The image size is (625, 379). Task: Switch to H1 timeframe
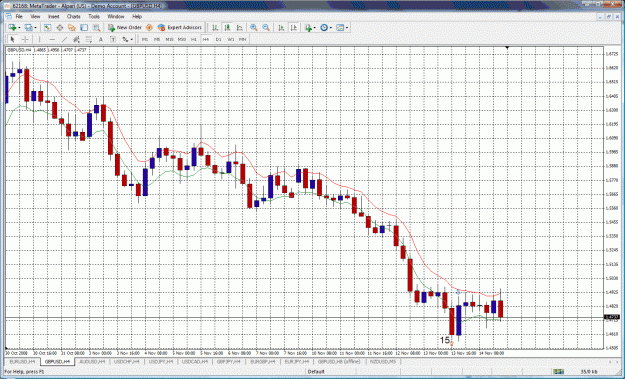[x=194, y=39]
